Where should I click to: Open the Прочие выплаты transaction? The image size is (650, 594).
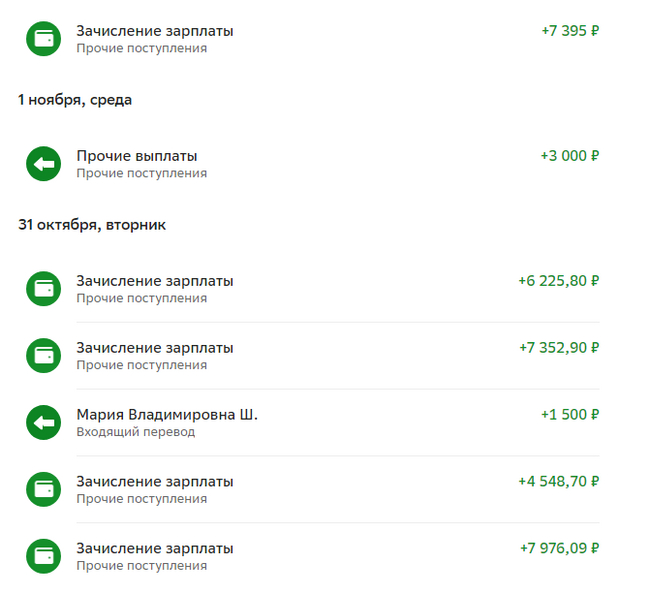coord(136,156)
